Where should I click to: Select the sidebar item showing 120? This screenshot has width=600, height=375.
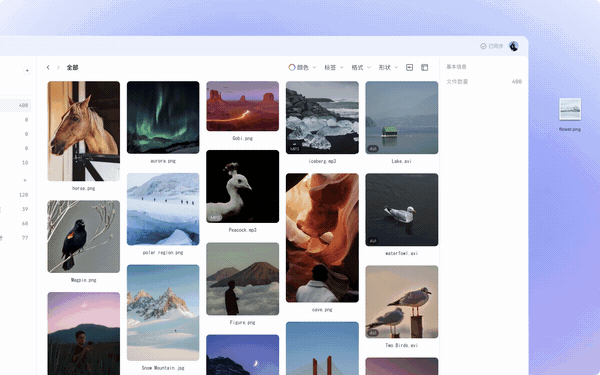click(15, 195)
